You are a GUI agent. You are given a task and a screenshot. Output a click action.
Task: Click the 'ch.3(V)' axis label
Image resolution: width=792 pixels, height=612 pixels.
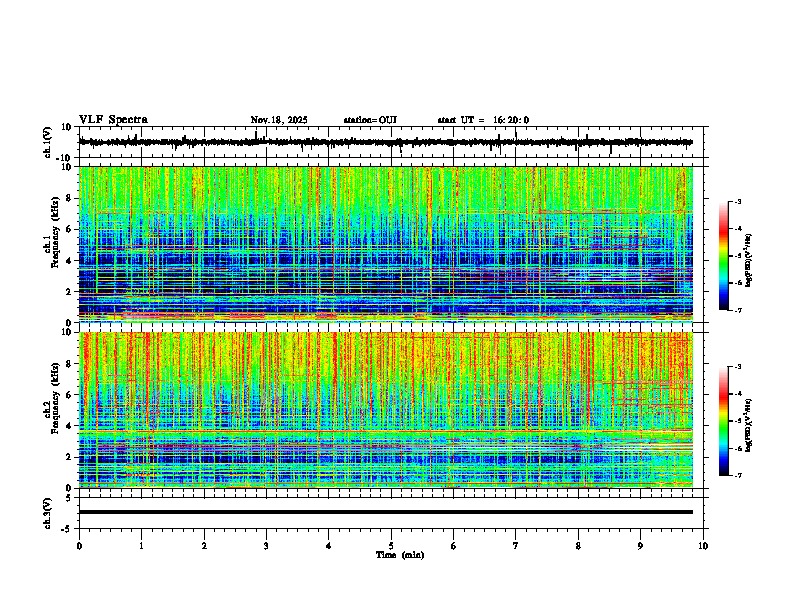click(48, 513)
